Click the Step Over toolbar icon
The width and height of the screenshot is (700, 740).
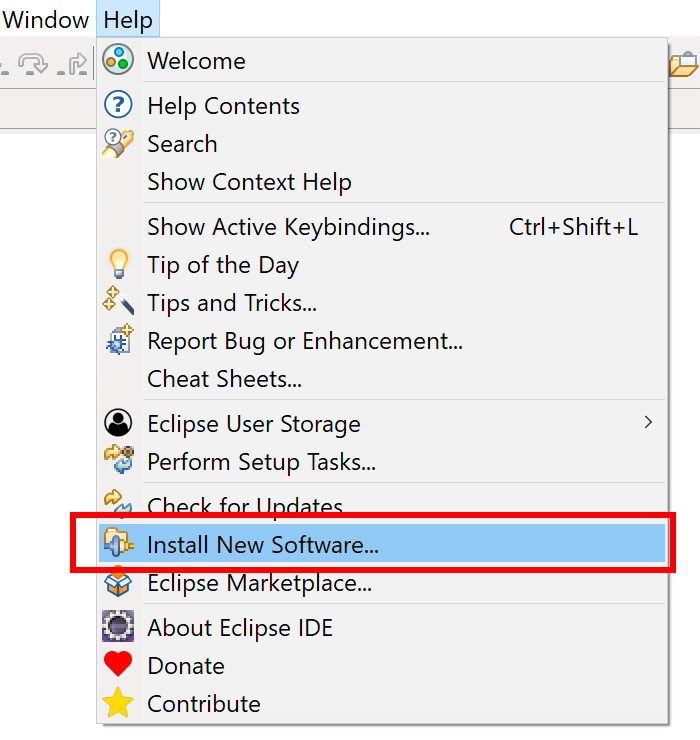coord(32,64)
